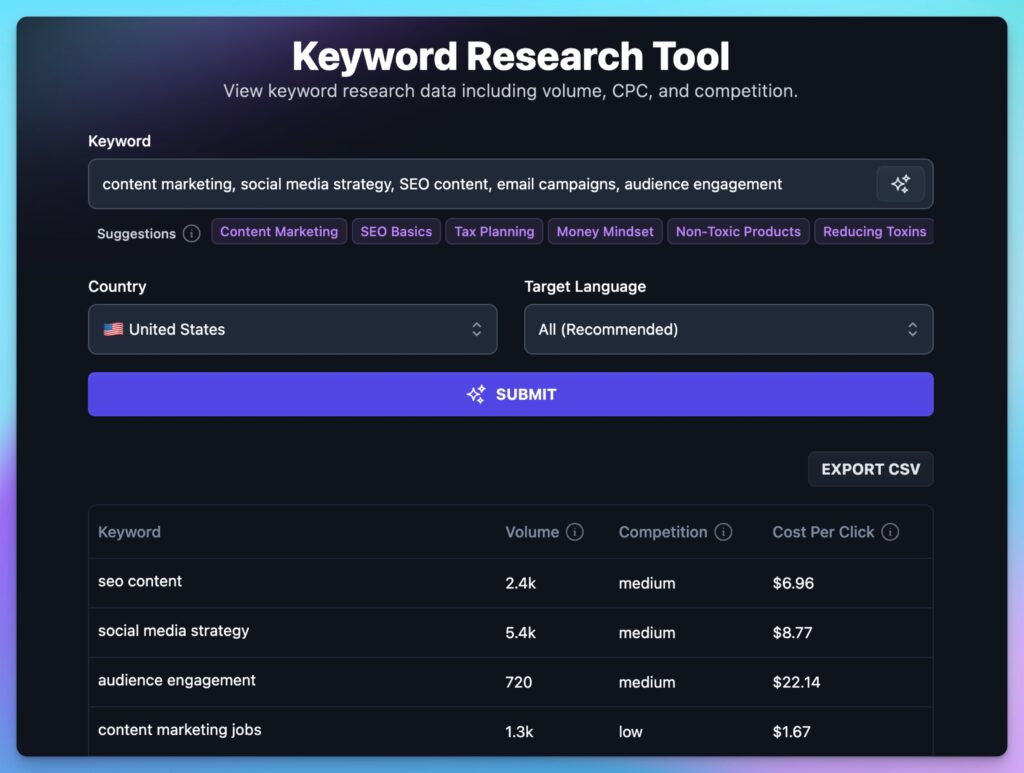Click the sparkle icon on the Submit button
Screen dimensions: 1024x773
pyautogui.click(x=475, y=394)
